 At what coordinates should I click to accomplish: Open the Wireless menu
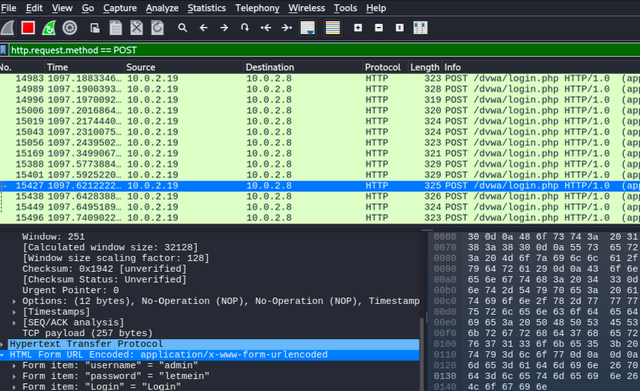pyautogui.click(x=307, y=8)
